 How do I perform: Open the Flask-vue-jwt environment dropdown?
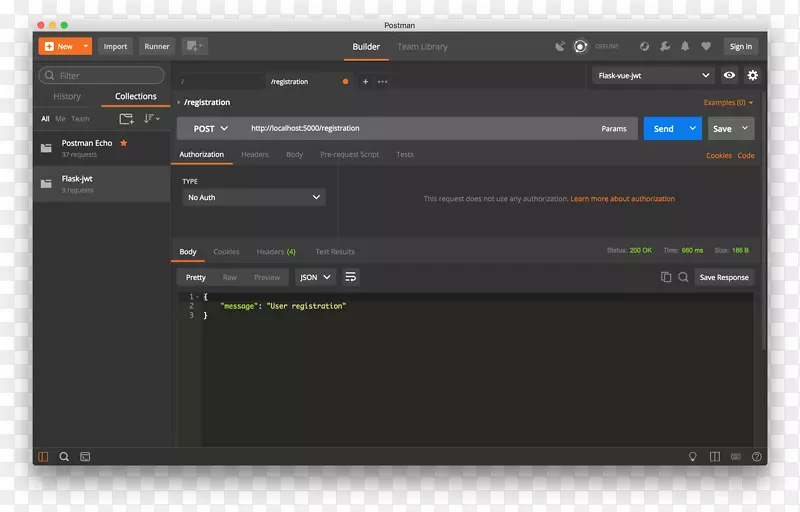(x=653, y=75)
